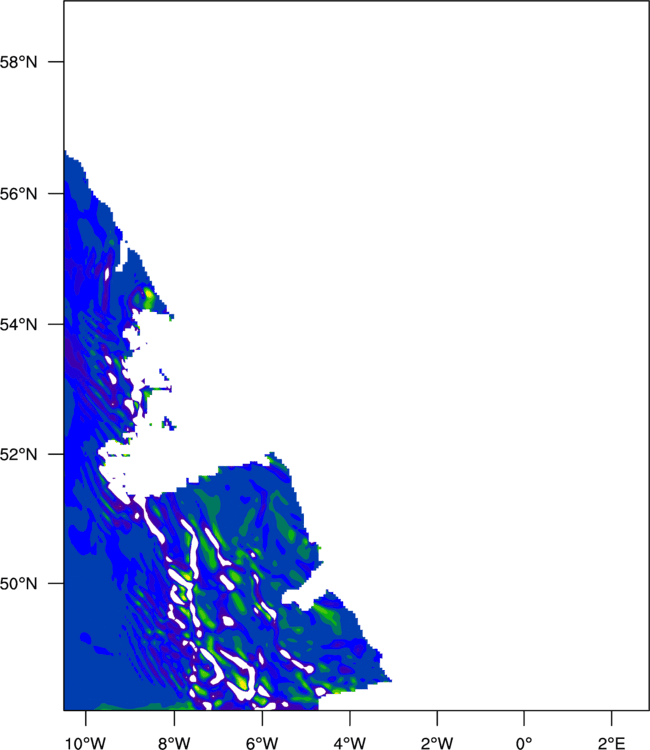Click the tick mark above 0° longitude
The width and height of the screenshot is (650, 750).
click(x=524, y=718)
